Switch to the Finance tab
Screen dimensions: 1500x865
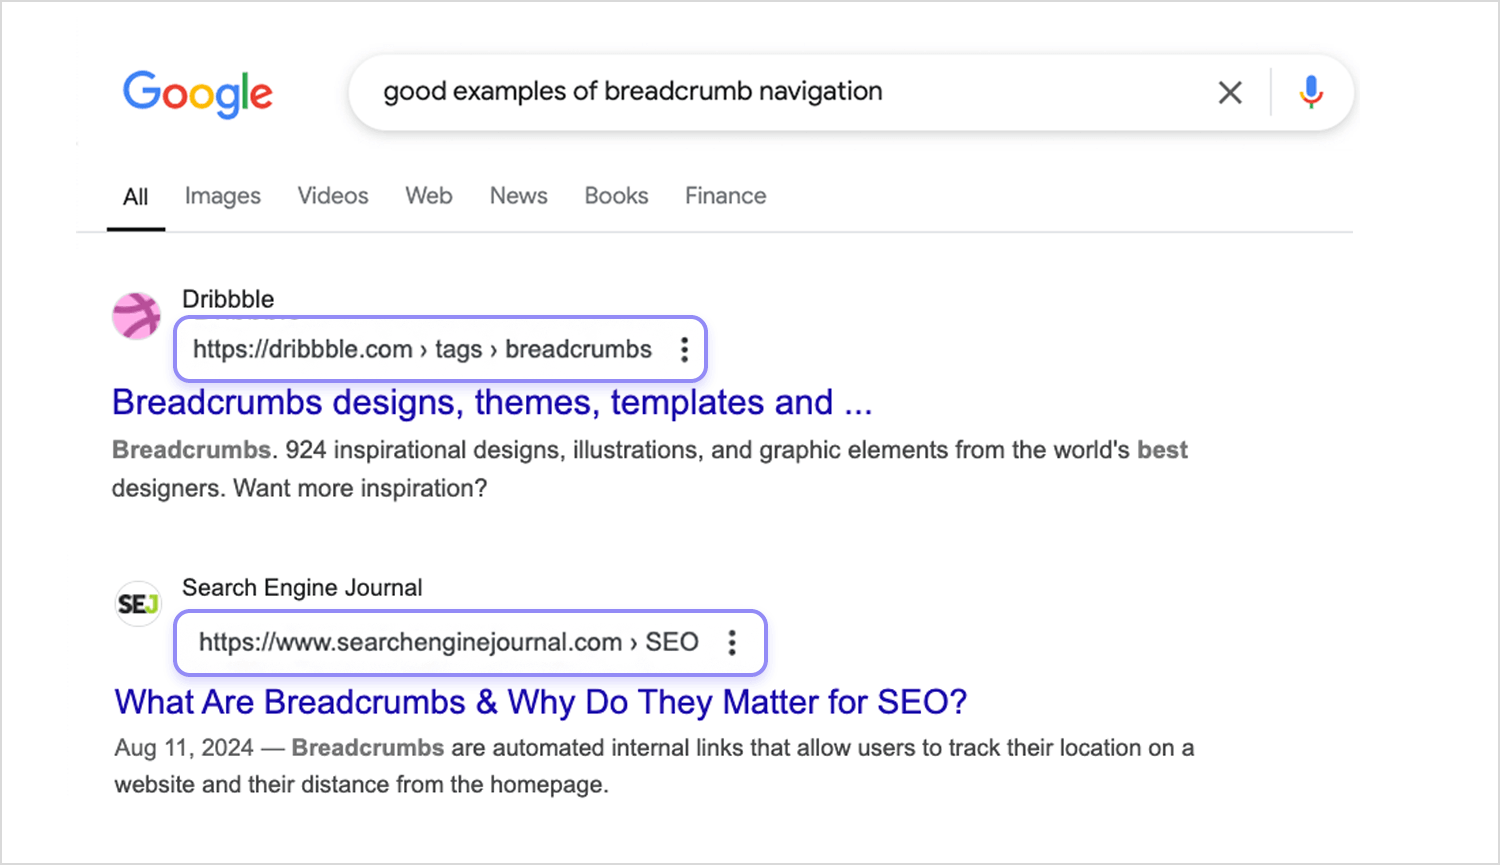(x=726, y=196)
